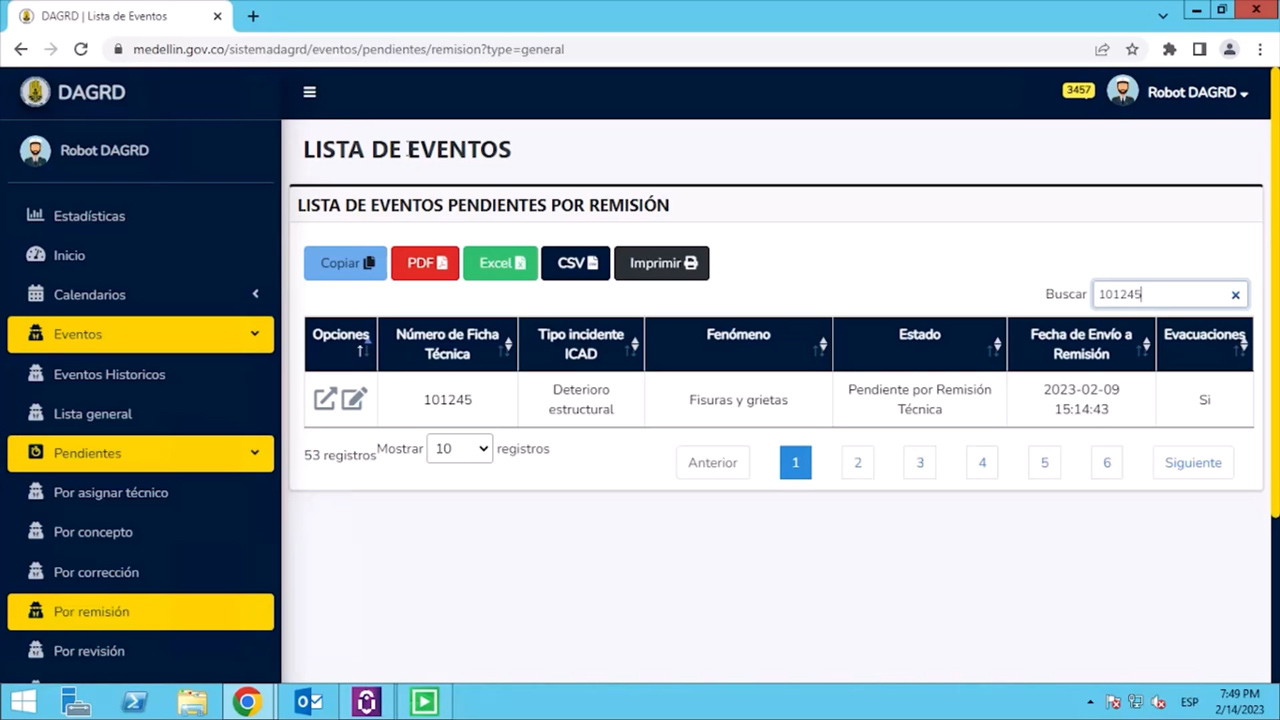Click the Robot DAGRD avatar image
The image size is (1280, 720).
(x=1122, y=91)
